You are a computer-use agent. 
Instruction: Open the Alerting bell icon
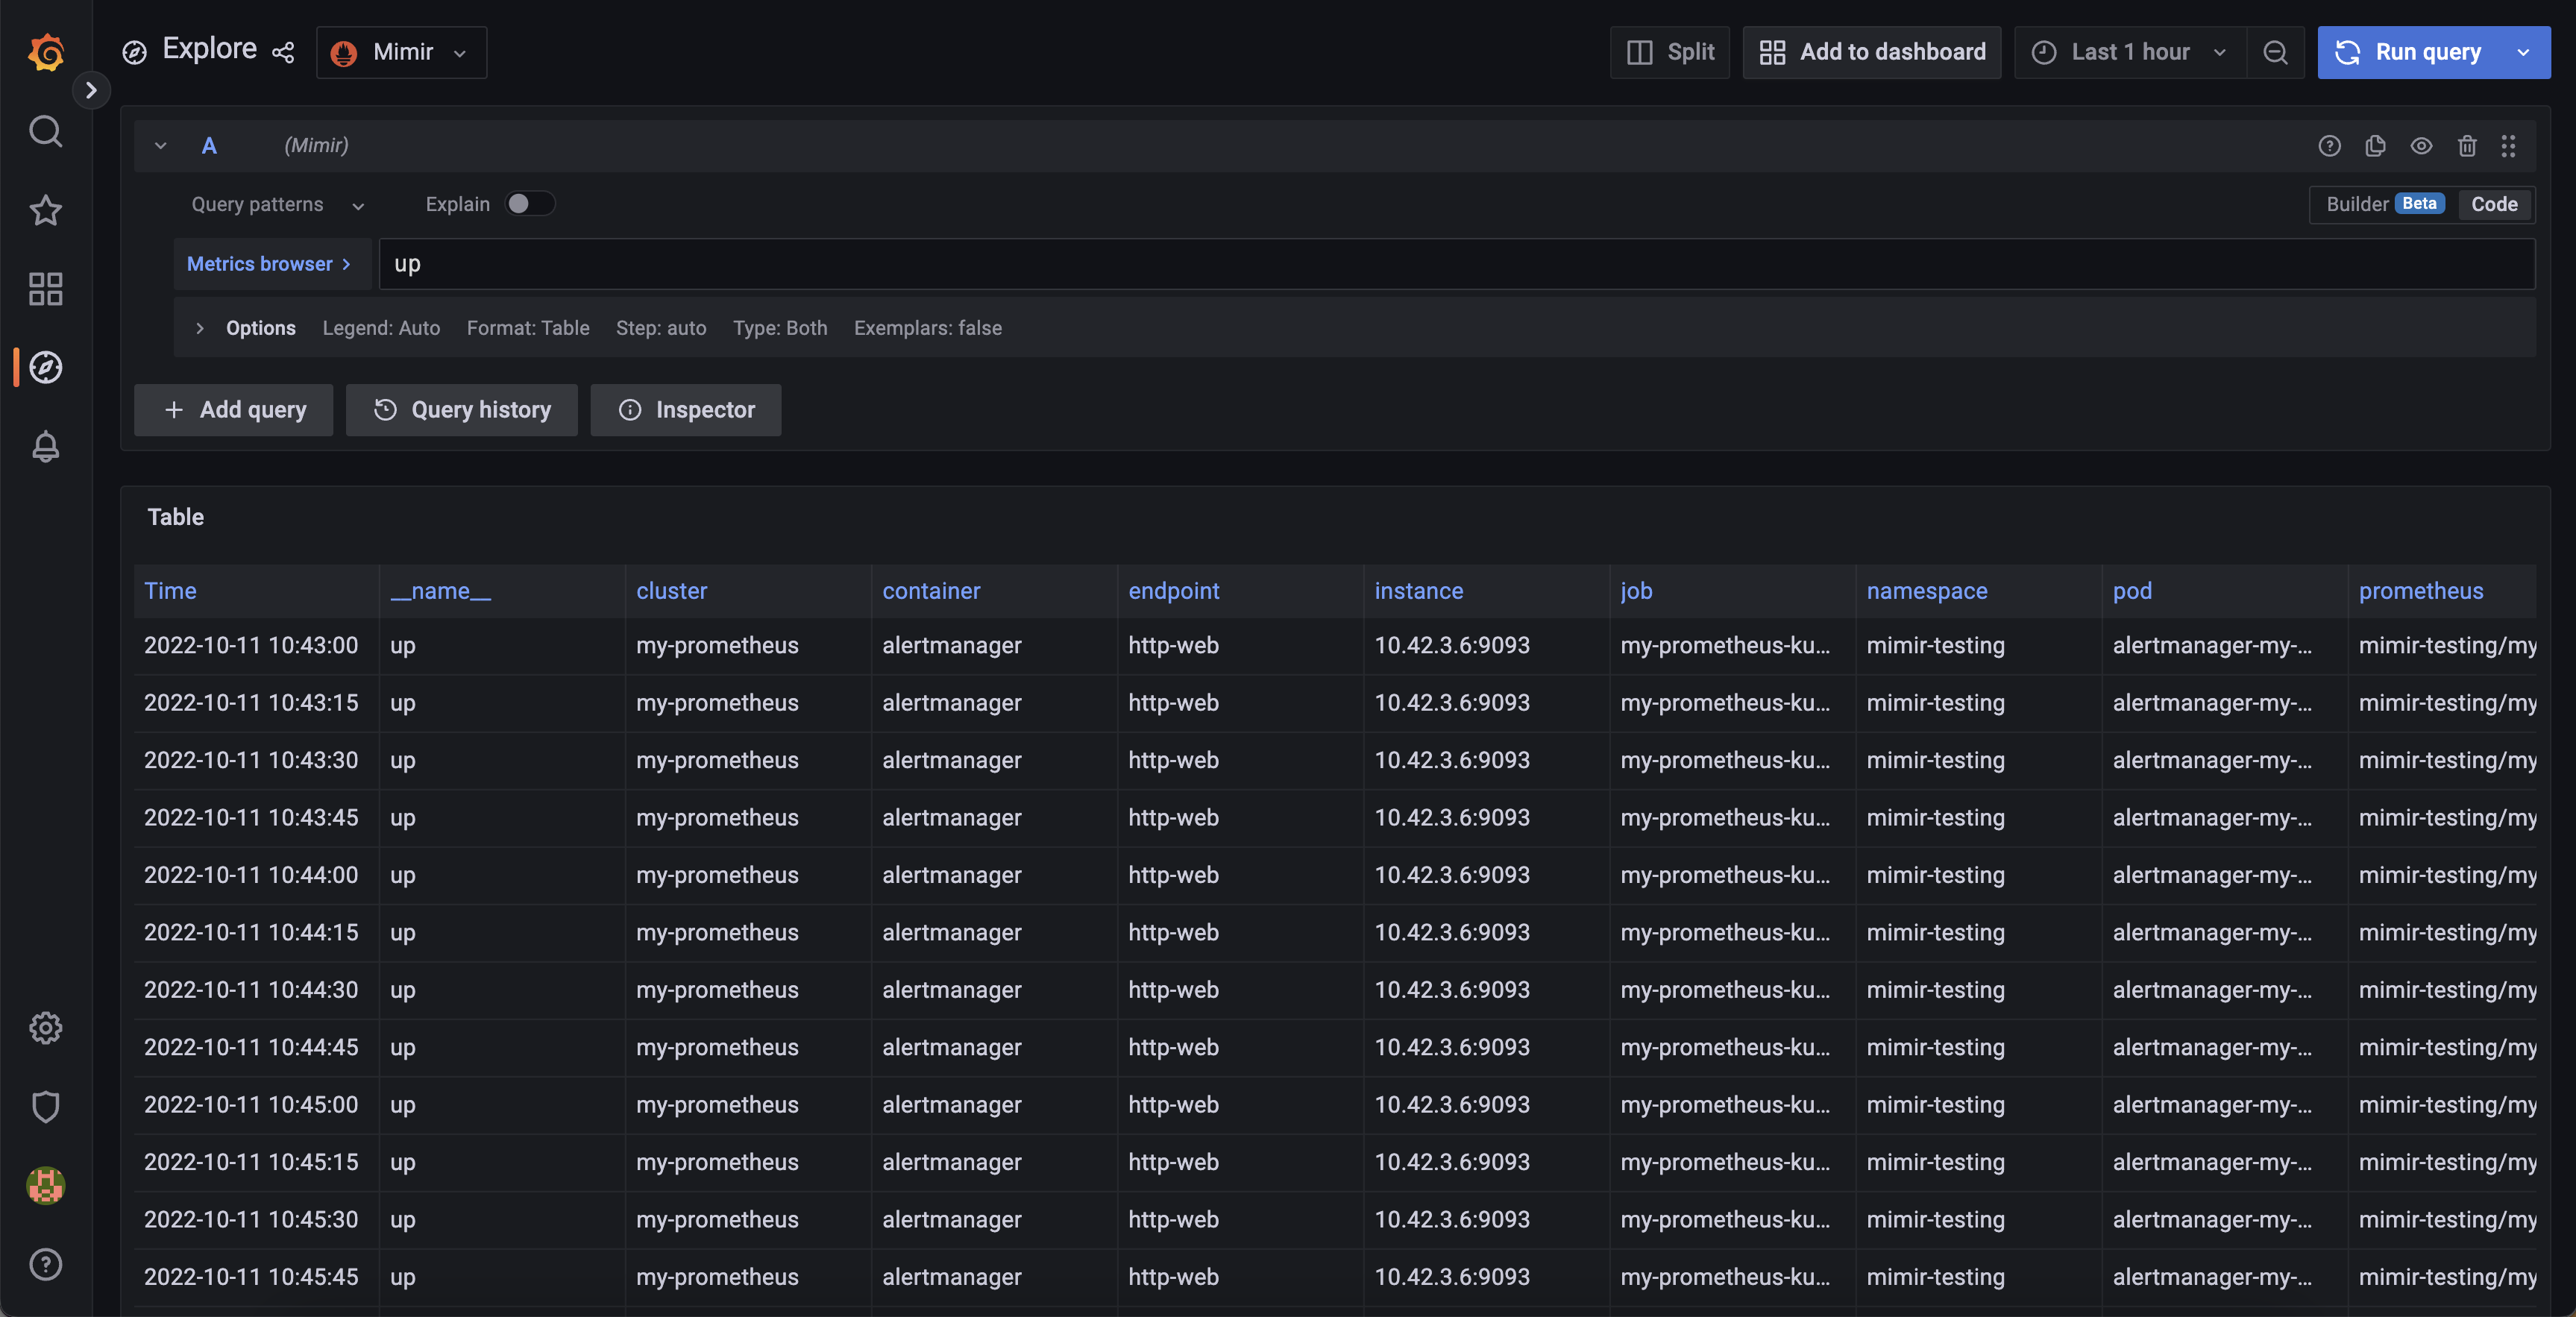click(x=45, y=447)
